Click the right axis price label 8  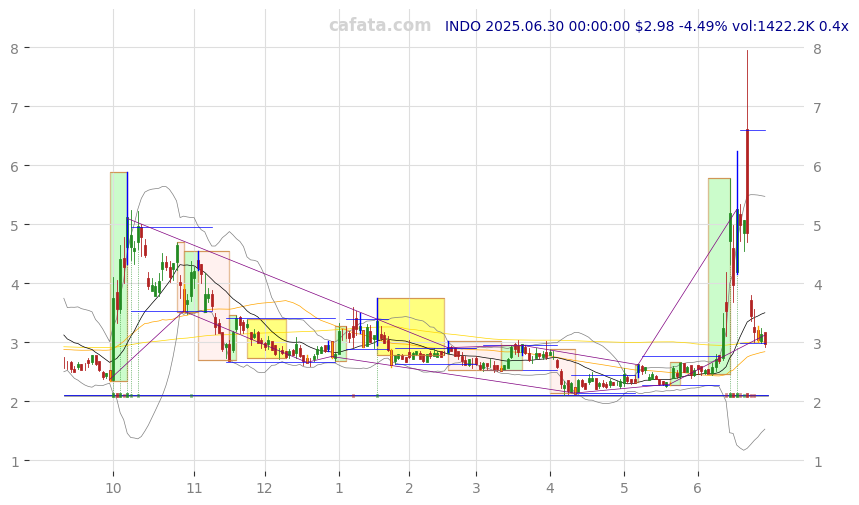817,49
